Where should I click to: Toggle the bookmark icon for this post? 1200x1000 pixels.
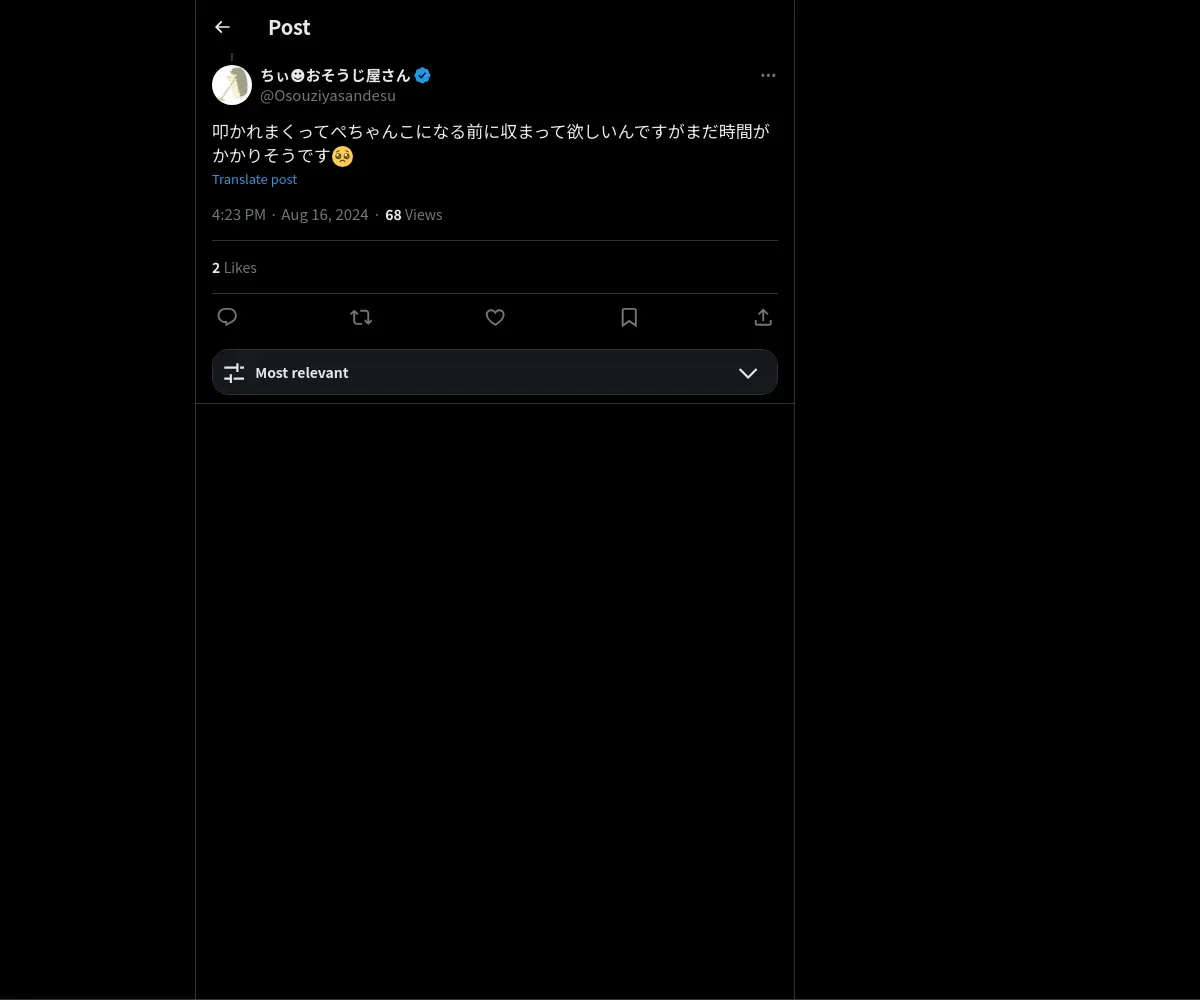point(629,317)
